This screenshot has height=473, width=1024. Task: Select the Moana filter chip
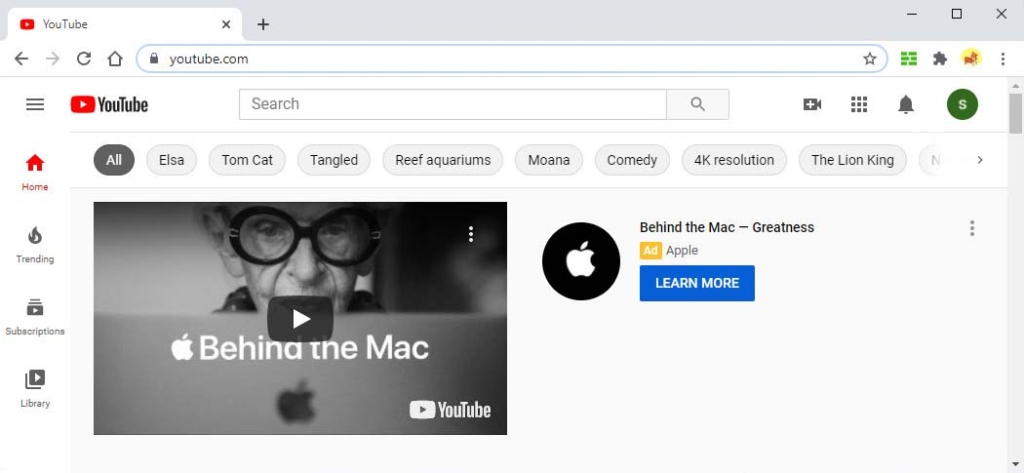(x=549, y=160)
